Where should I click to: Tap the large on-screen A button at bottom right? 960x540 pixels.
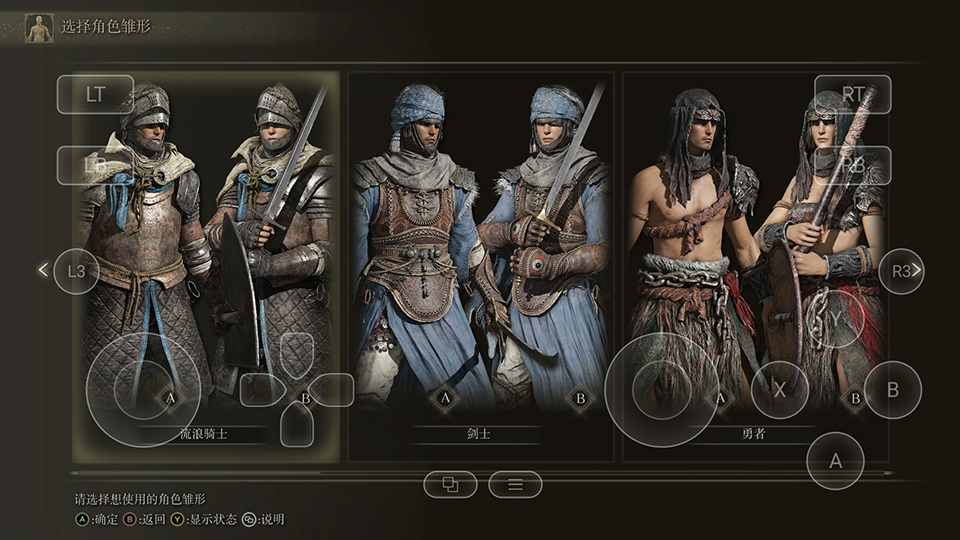pos(836,460)
